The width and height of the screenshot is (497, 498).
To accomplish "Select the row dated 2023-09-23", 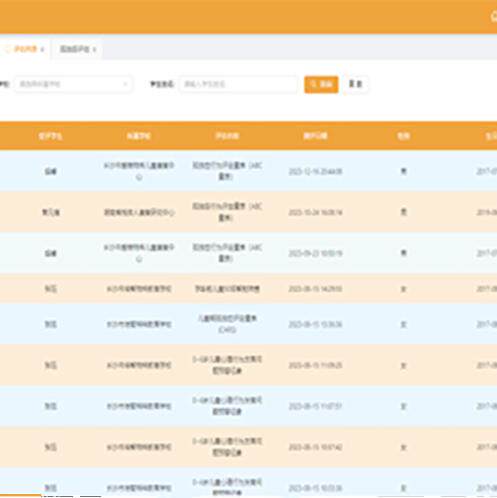I will 248,253.
